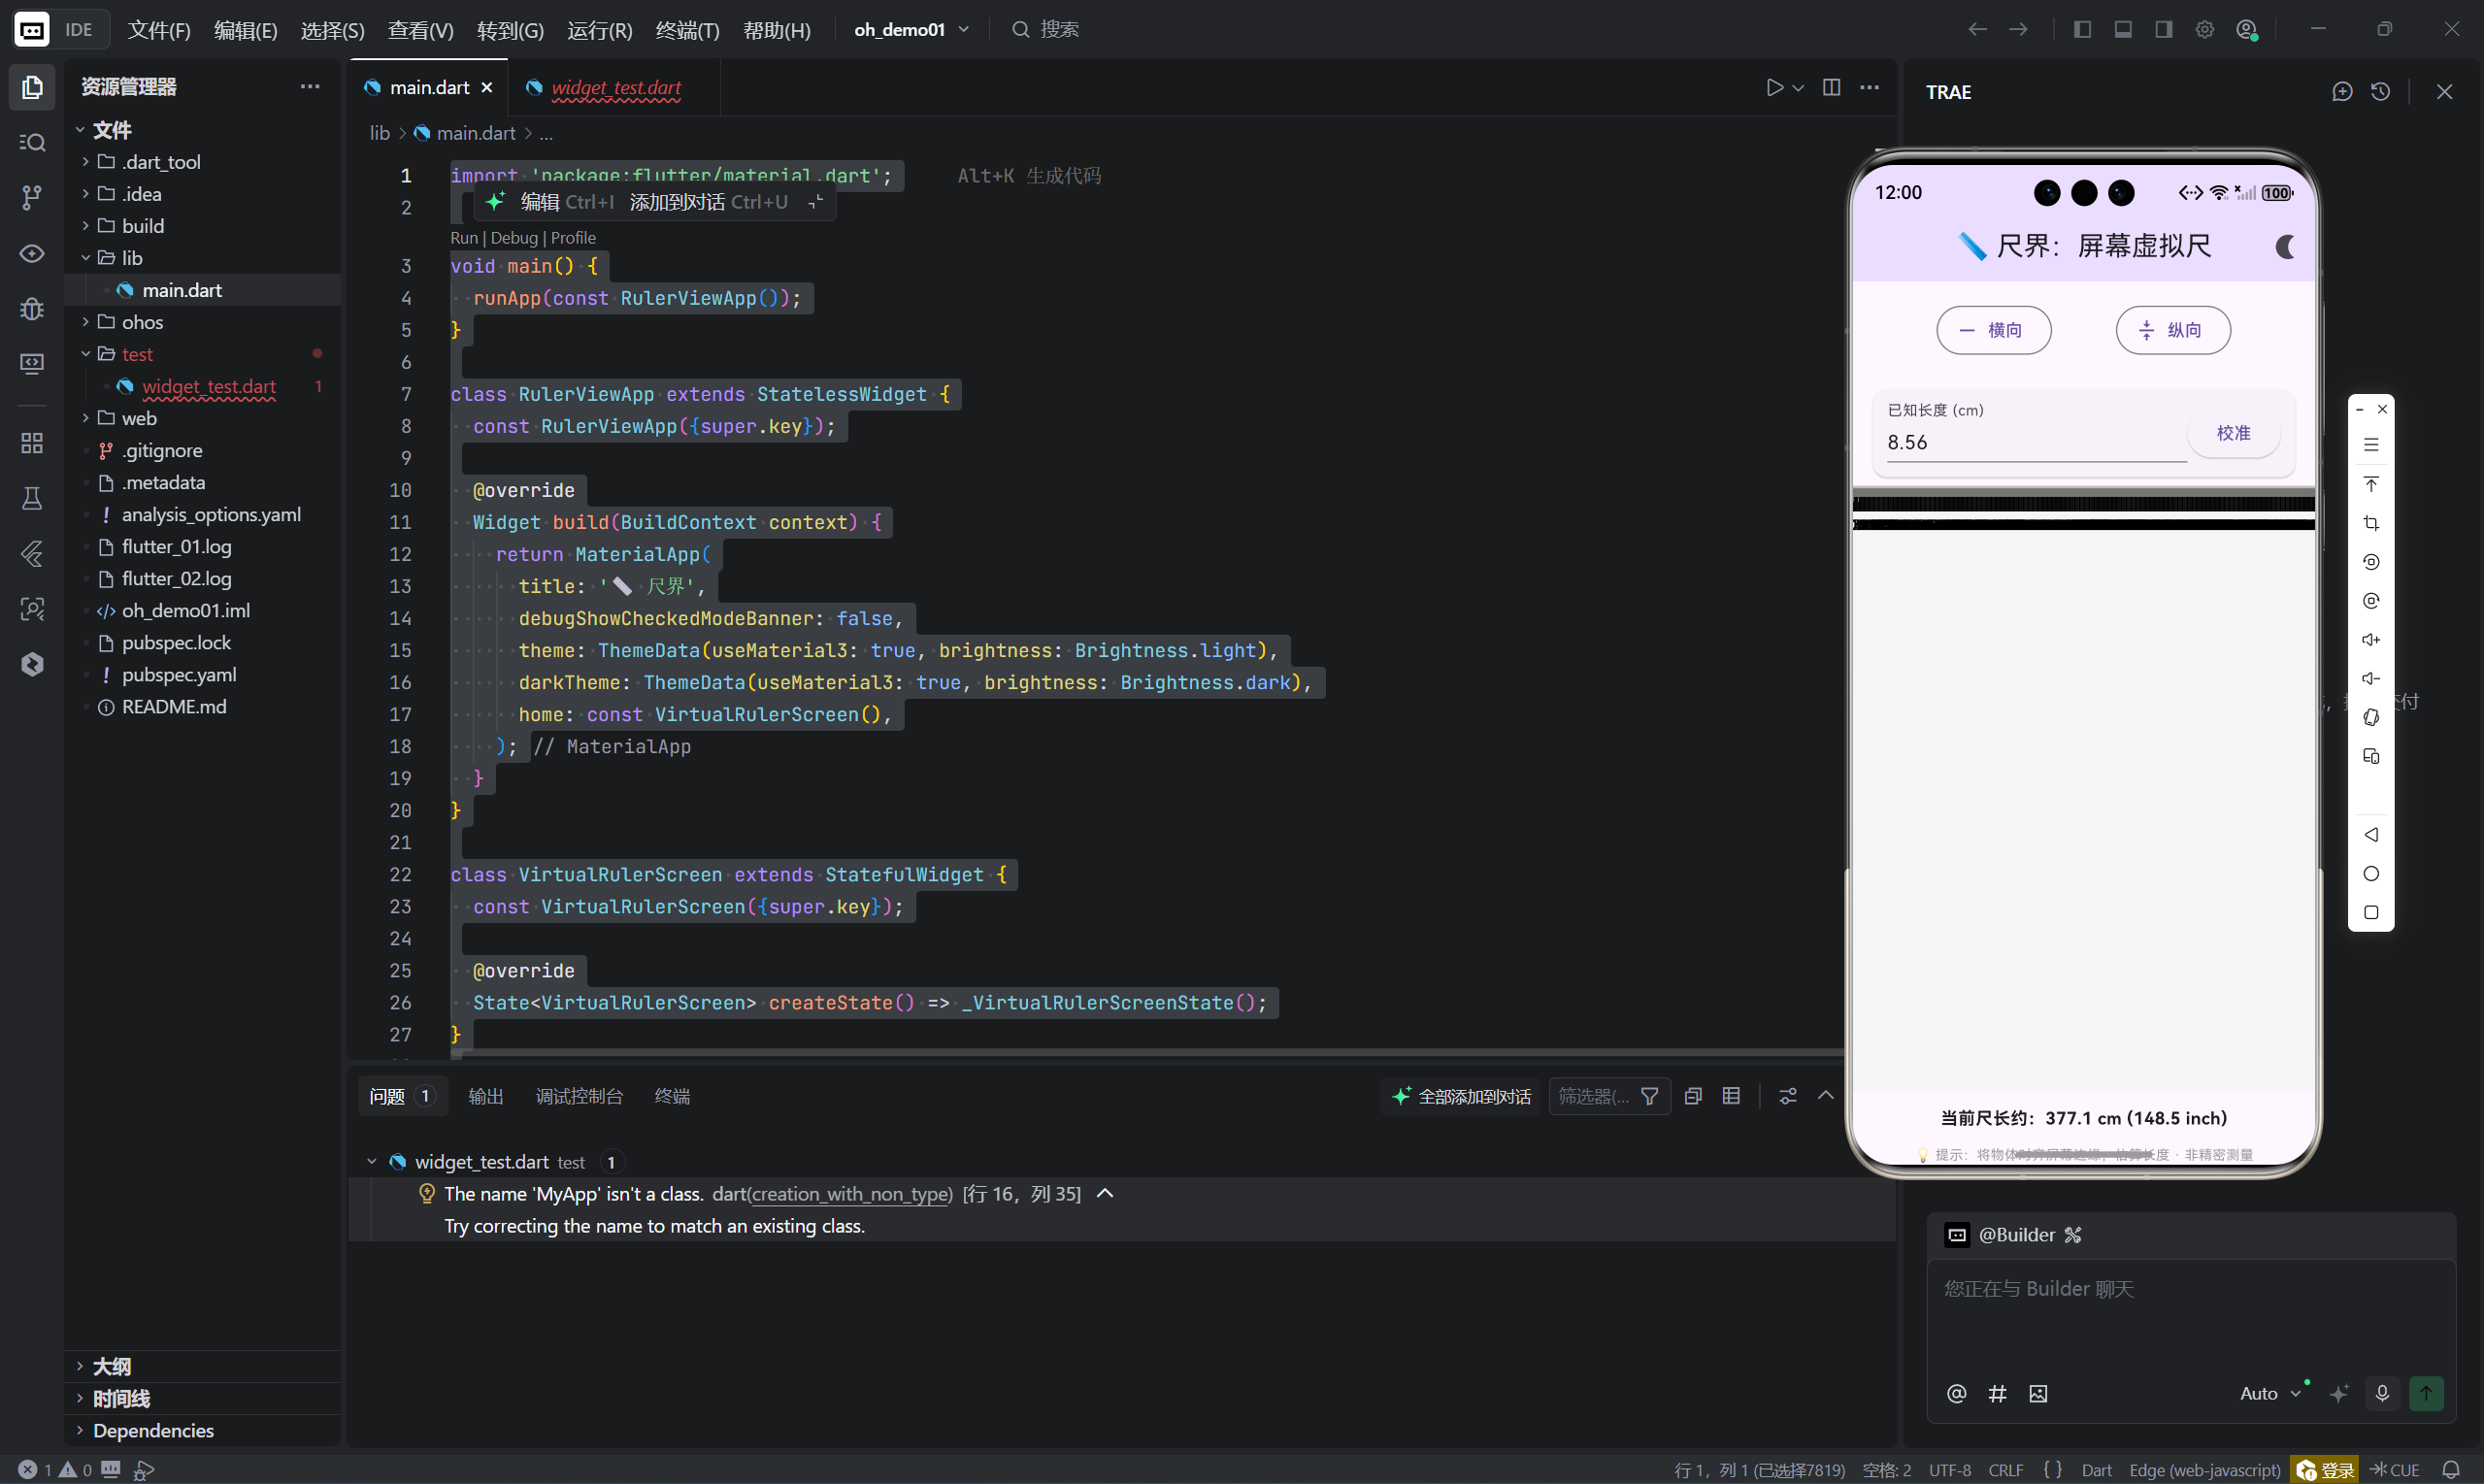2484x1484 pixels.
Task: Switch to the 调试控制台 tab
Action: pyautogui.click(x=579, y=1096)
